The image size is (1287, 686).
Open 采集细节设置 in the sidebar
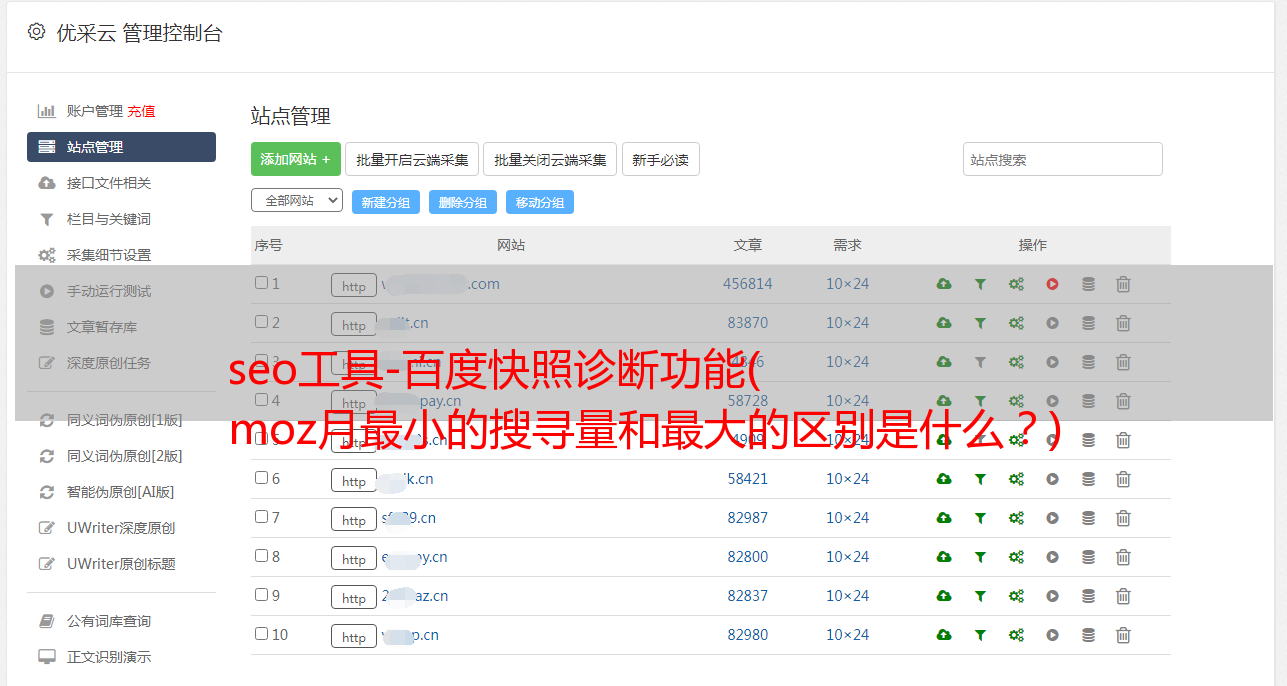(x=109, y=255)
